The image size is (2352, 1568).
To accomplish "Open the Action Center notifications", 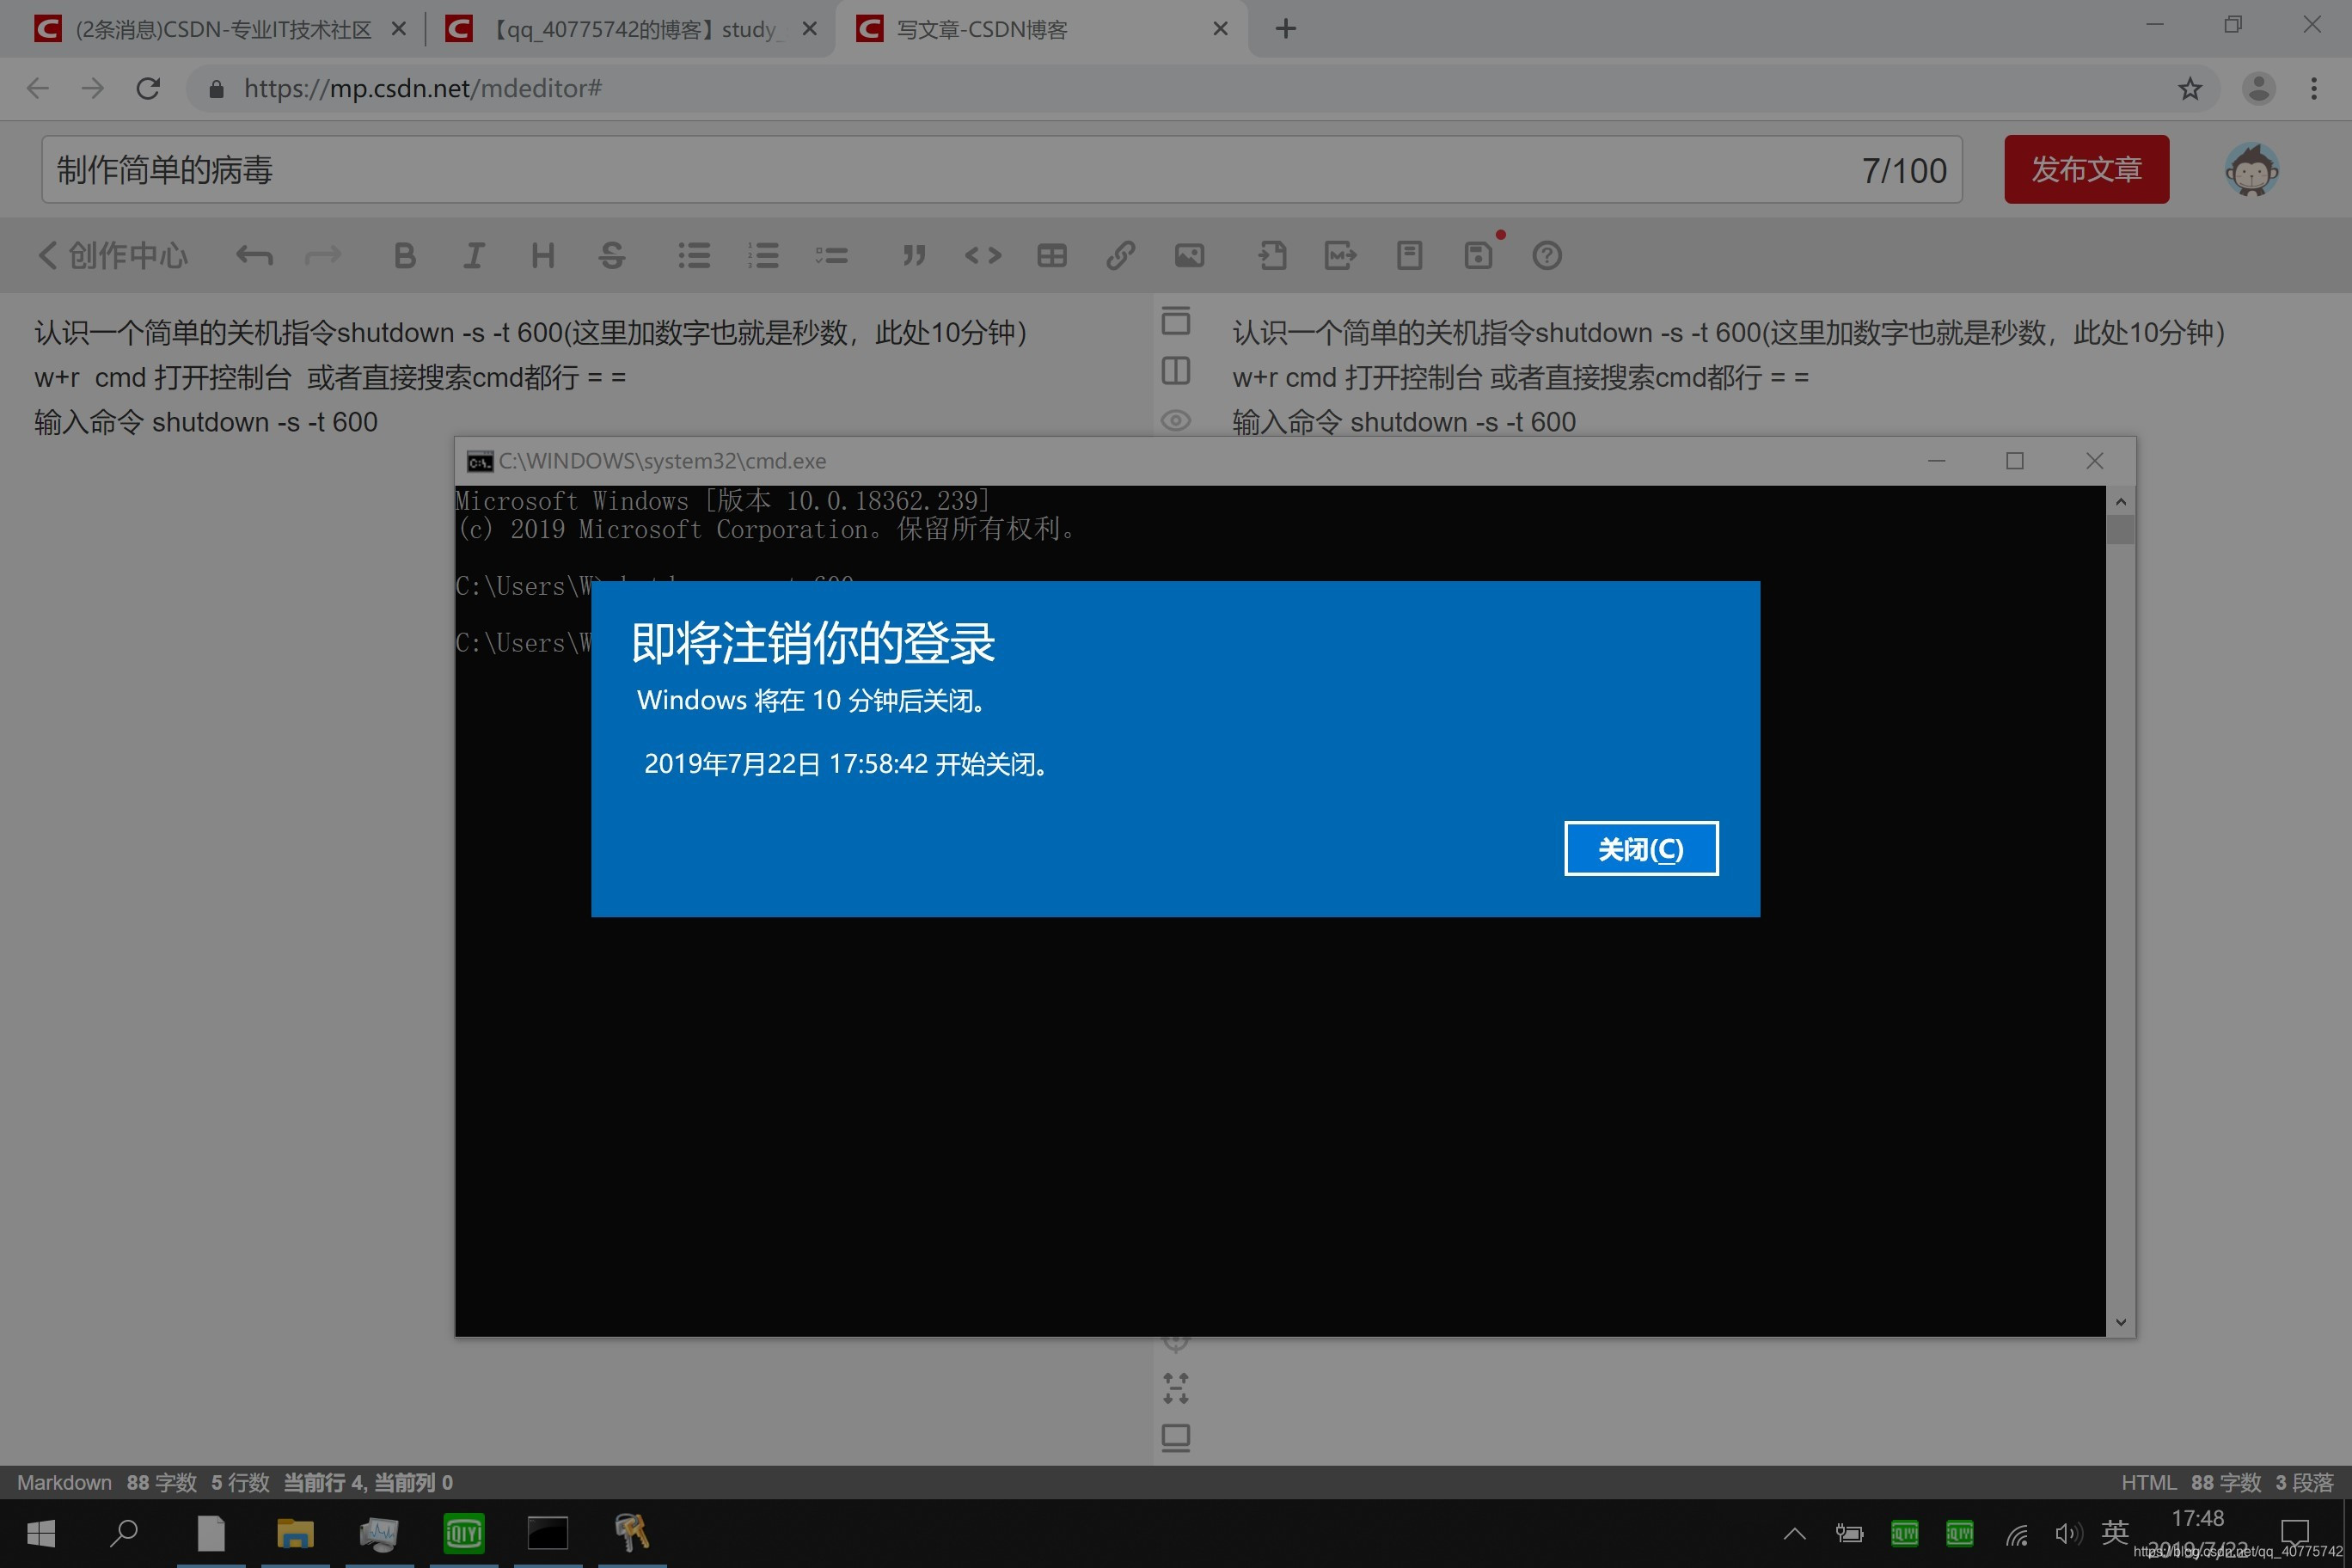I will point(2295,1533).
